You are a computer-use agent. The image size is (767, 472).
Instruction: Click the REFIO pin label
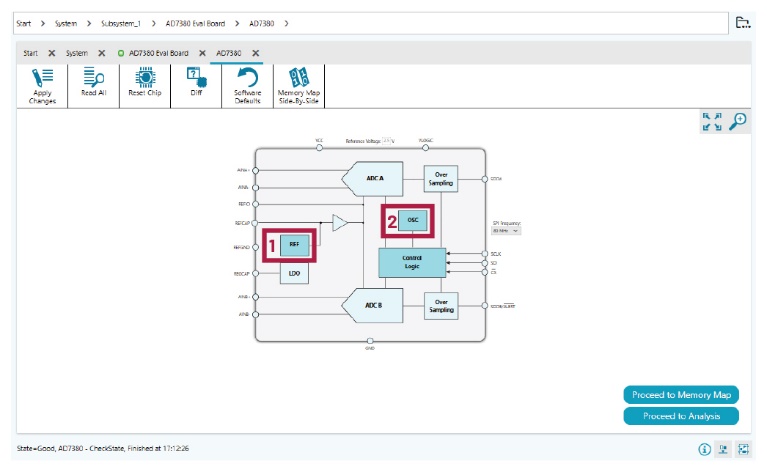(244, 204)
